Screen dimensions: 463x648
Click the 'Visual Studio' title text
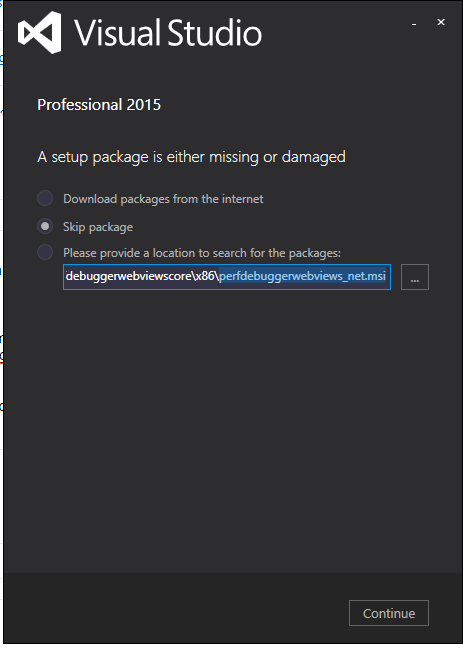pos(168,33)
